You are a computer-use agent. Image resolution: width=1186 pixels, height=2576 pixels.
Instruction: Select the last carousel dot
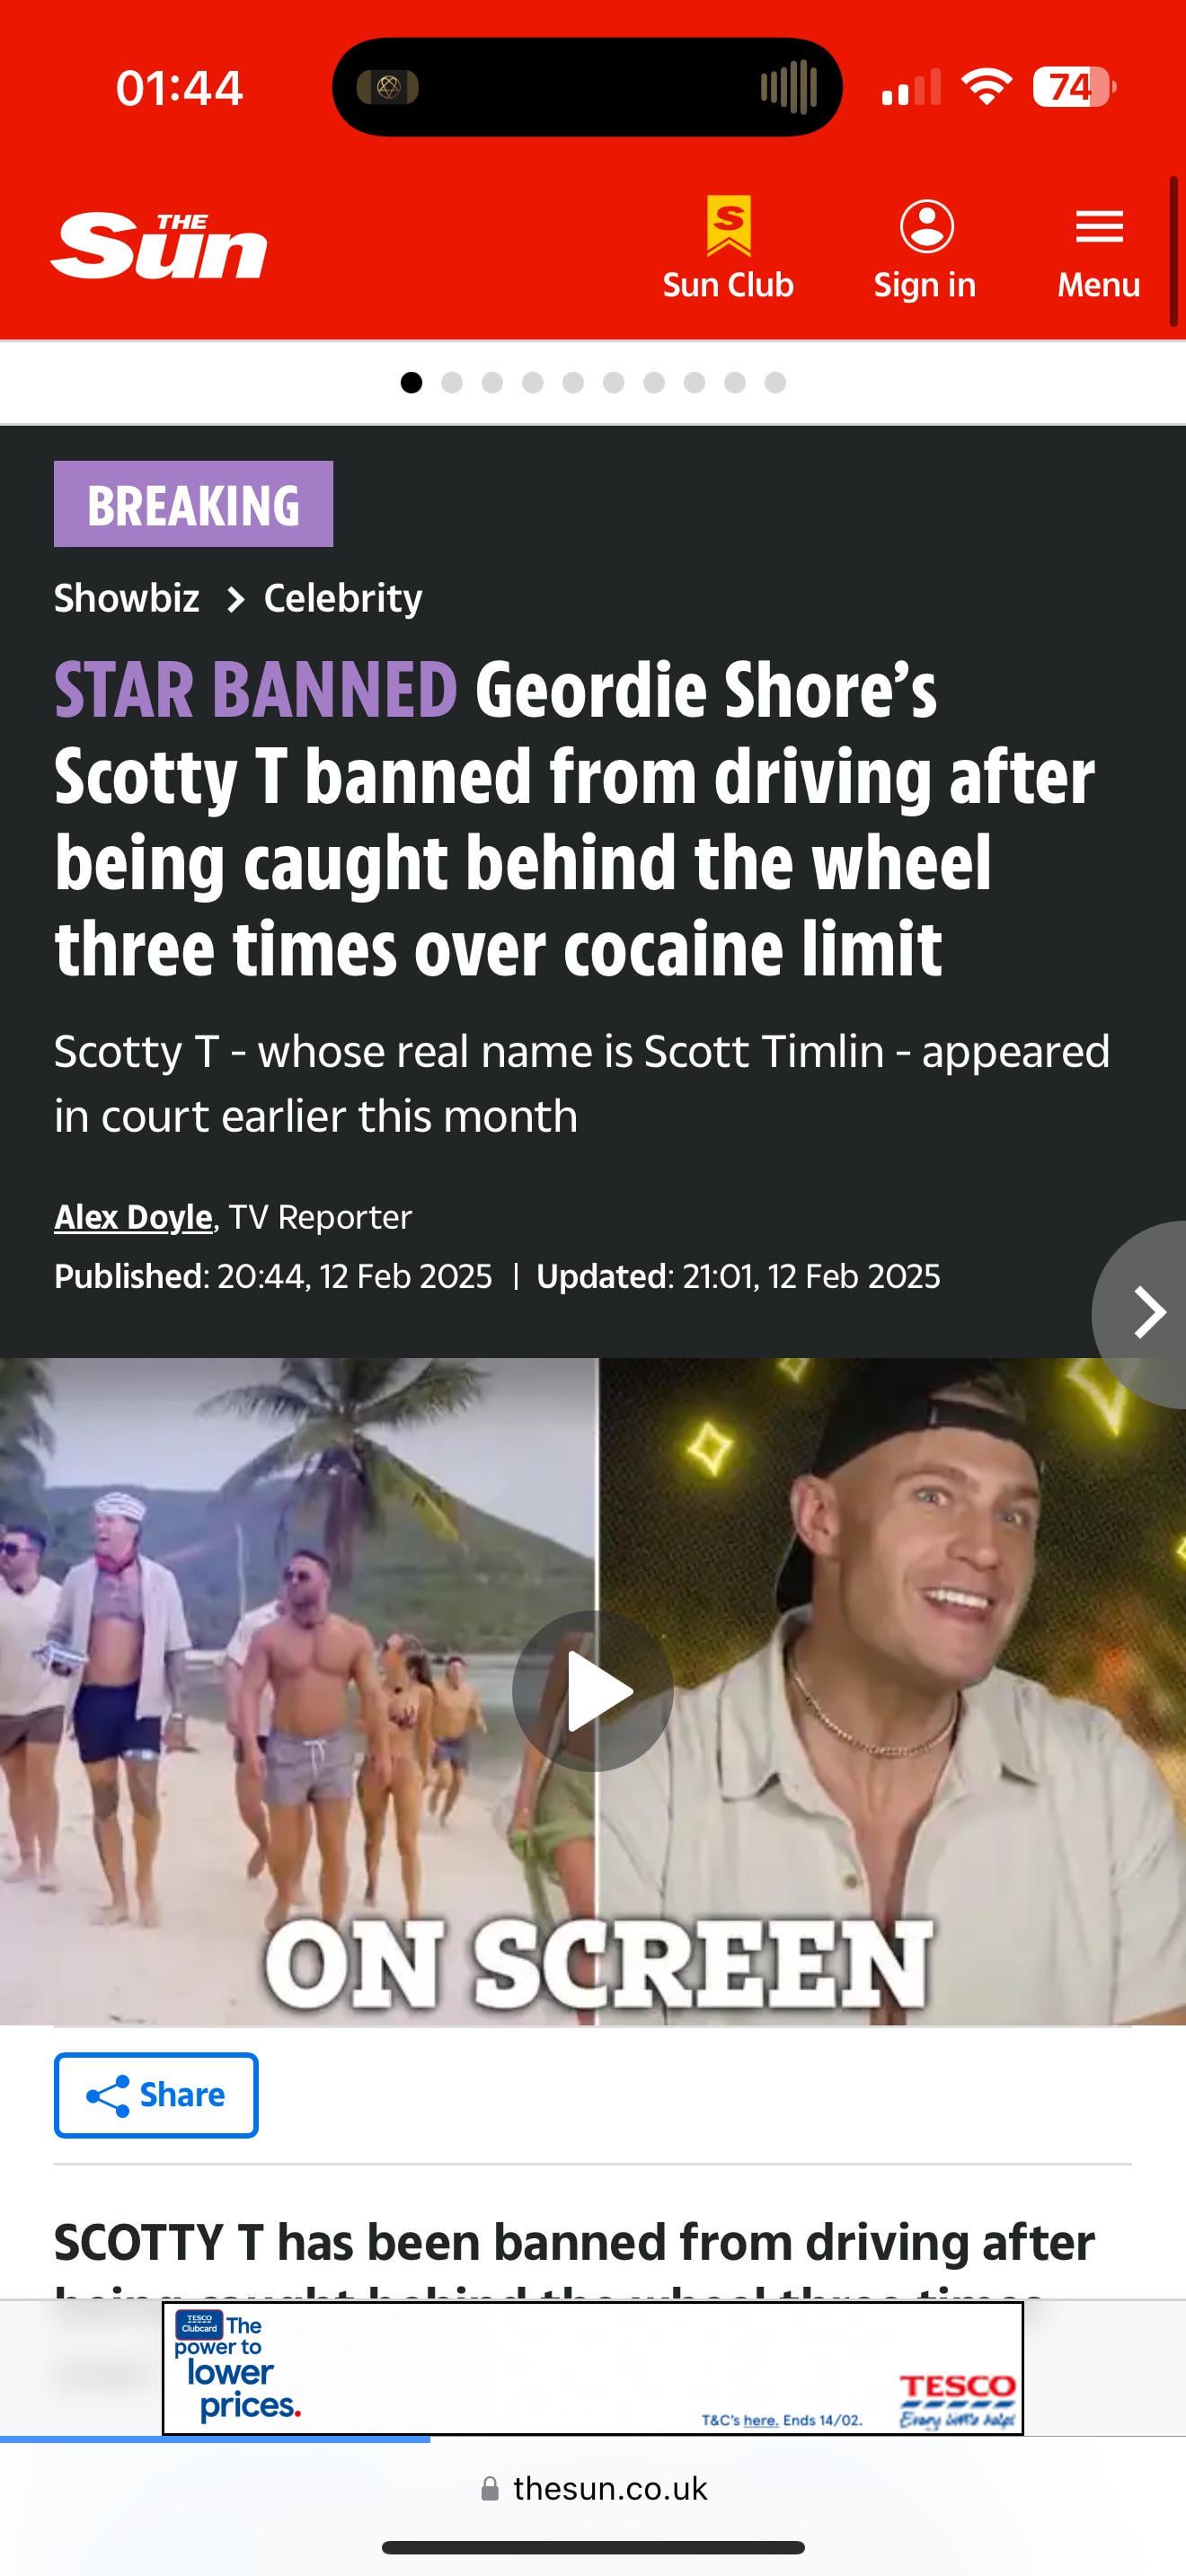coord(775,382)
